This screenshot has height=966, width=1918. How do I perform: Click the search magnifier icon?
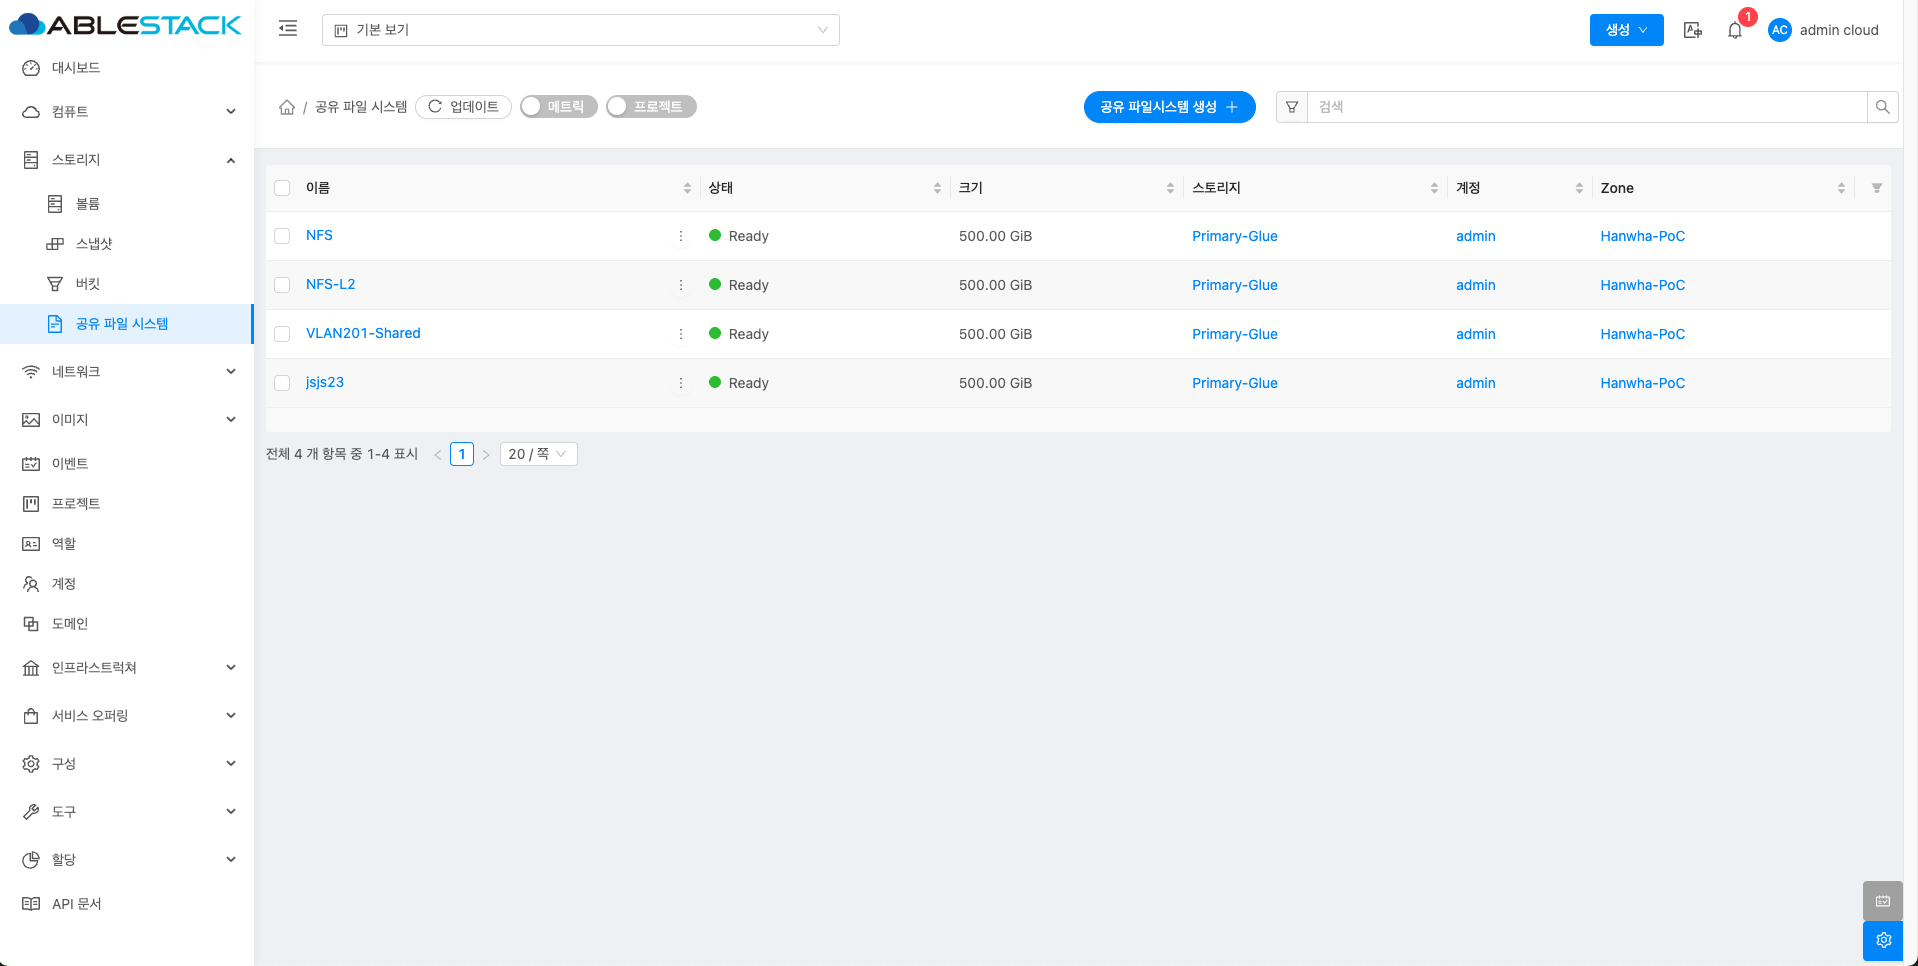coord(1882,107)
